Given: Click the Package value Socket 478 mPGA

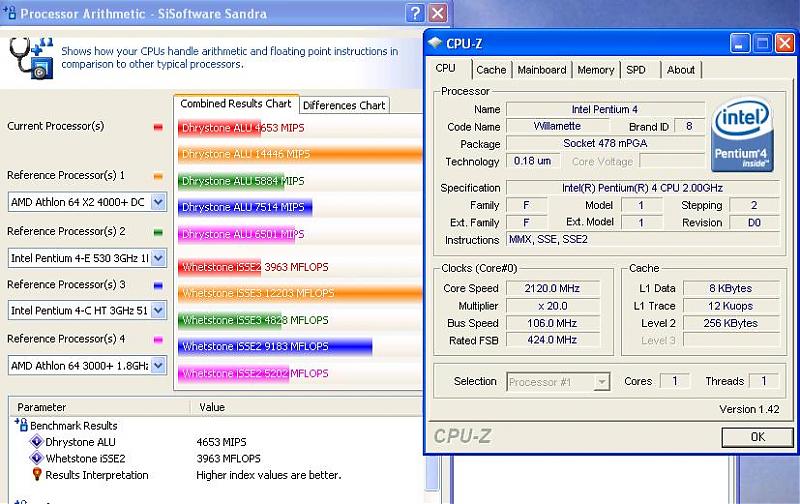Looking at the screenshot, I should 605,143.
